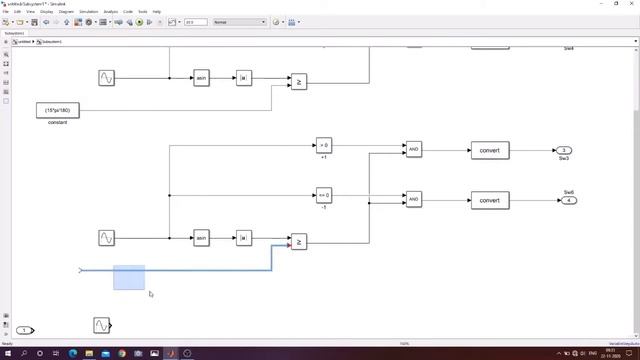Select outport 3 labeled Sw3
640x360 pixels.
tap(564, 150)
